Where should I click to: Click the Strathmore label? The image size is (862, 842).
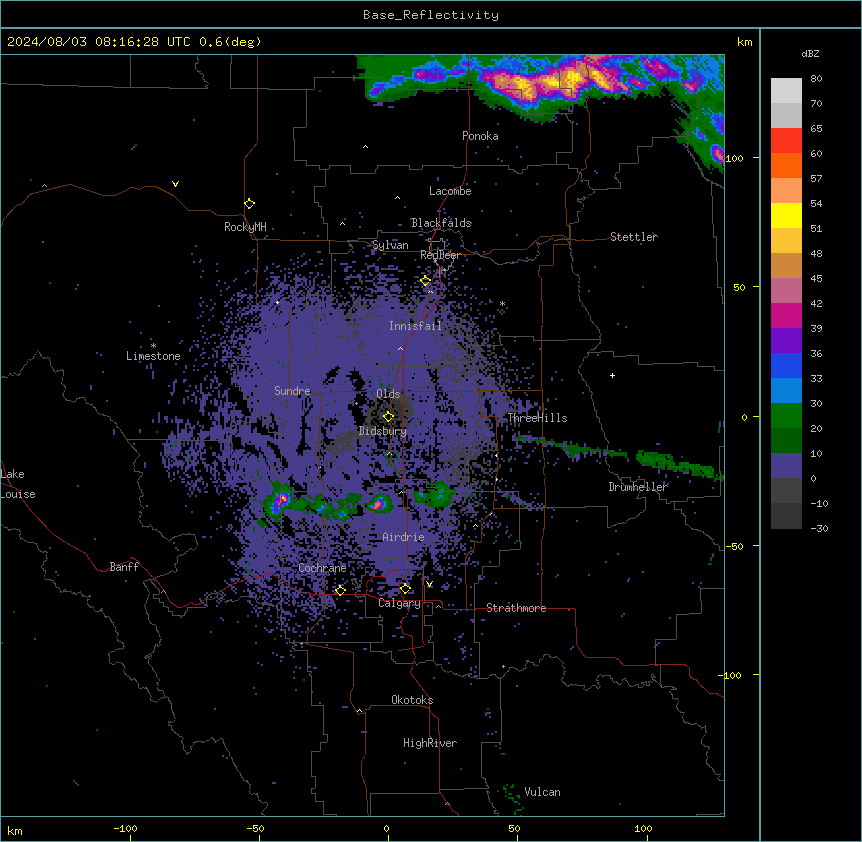(516, 608)
